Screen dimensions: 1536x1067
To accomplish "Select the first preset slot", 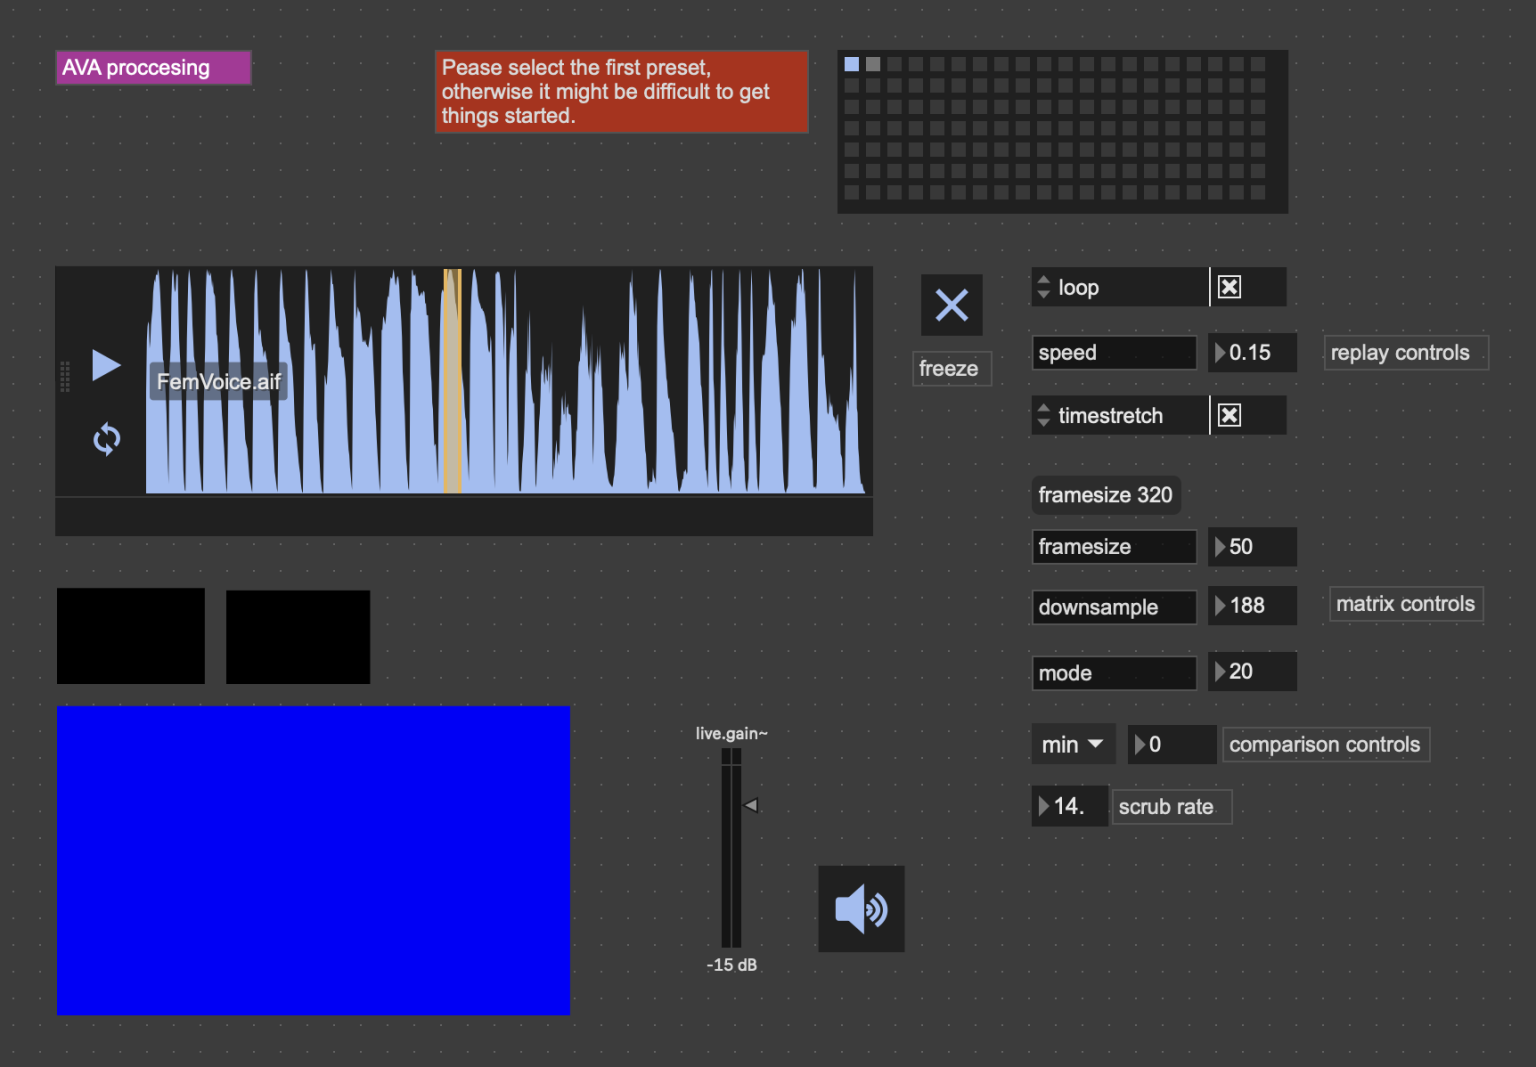I will pos(852,64).
